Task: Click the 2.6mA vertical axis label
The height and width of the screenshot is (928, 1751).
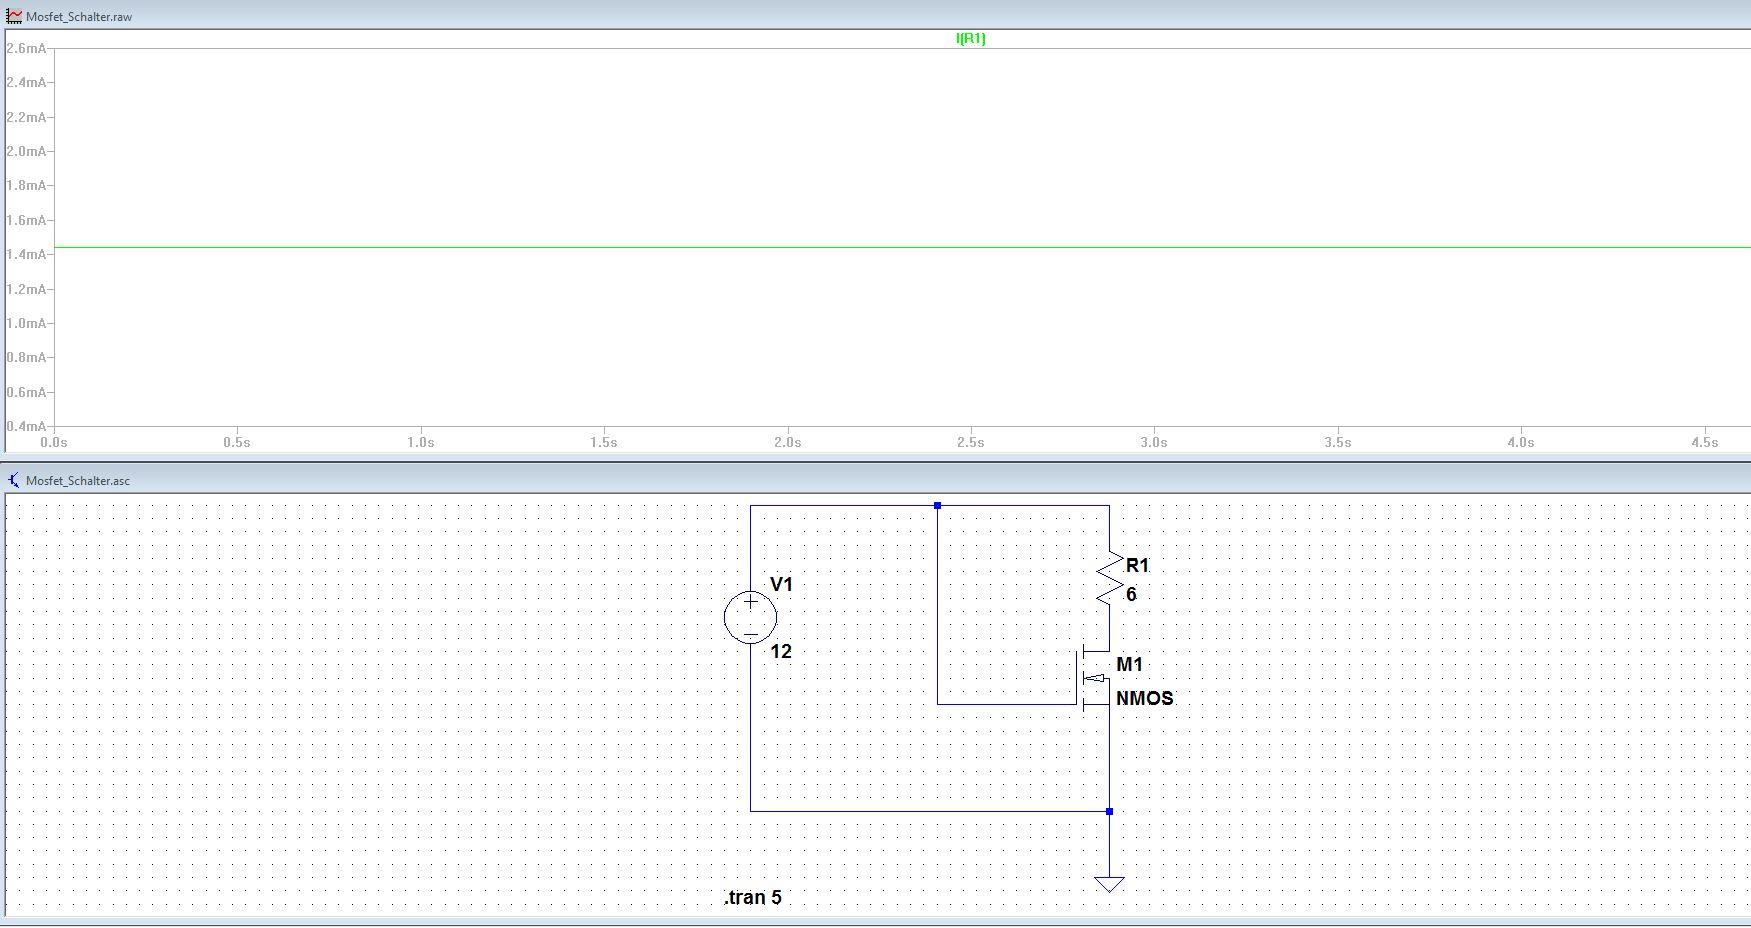Action: click(x=26, y=48)
